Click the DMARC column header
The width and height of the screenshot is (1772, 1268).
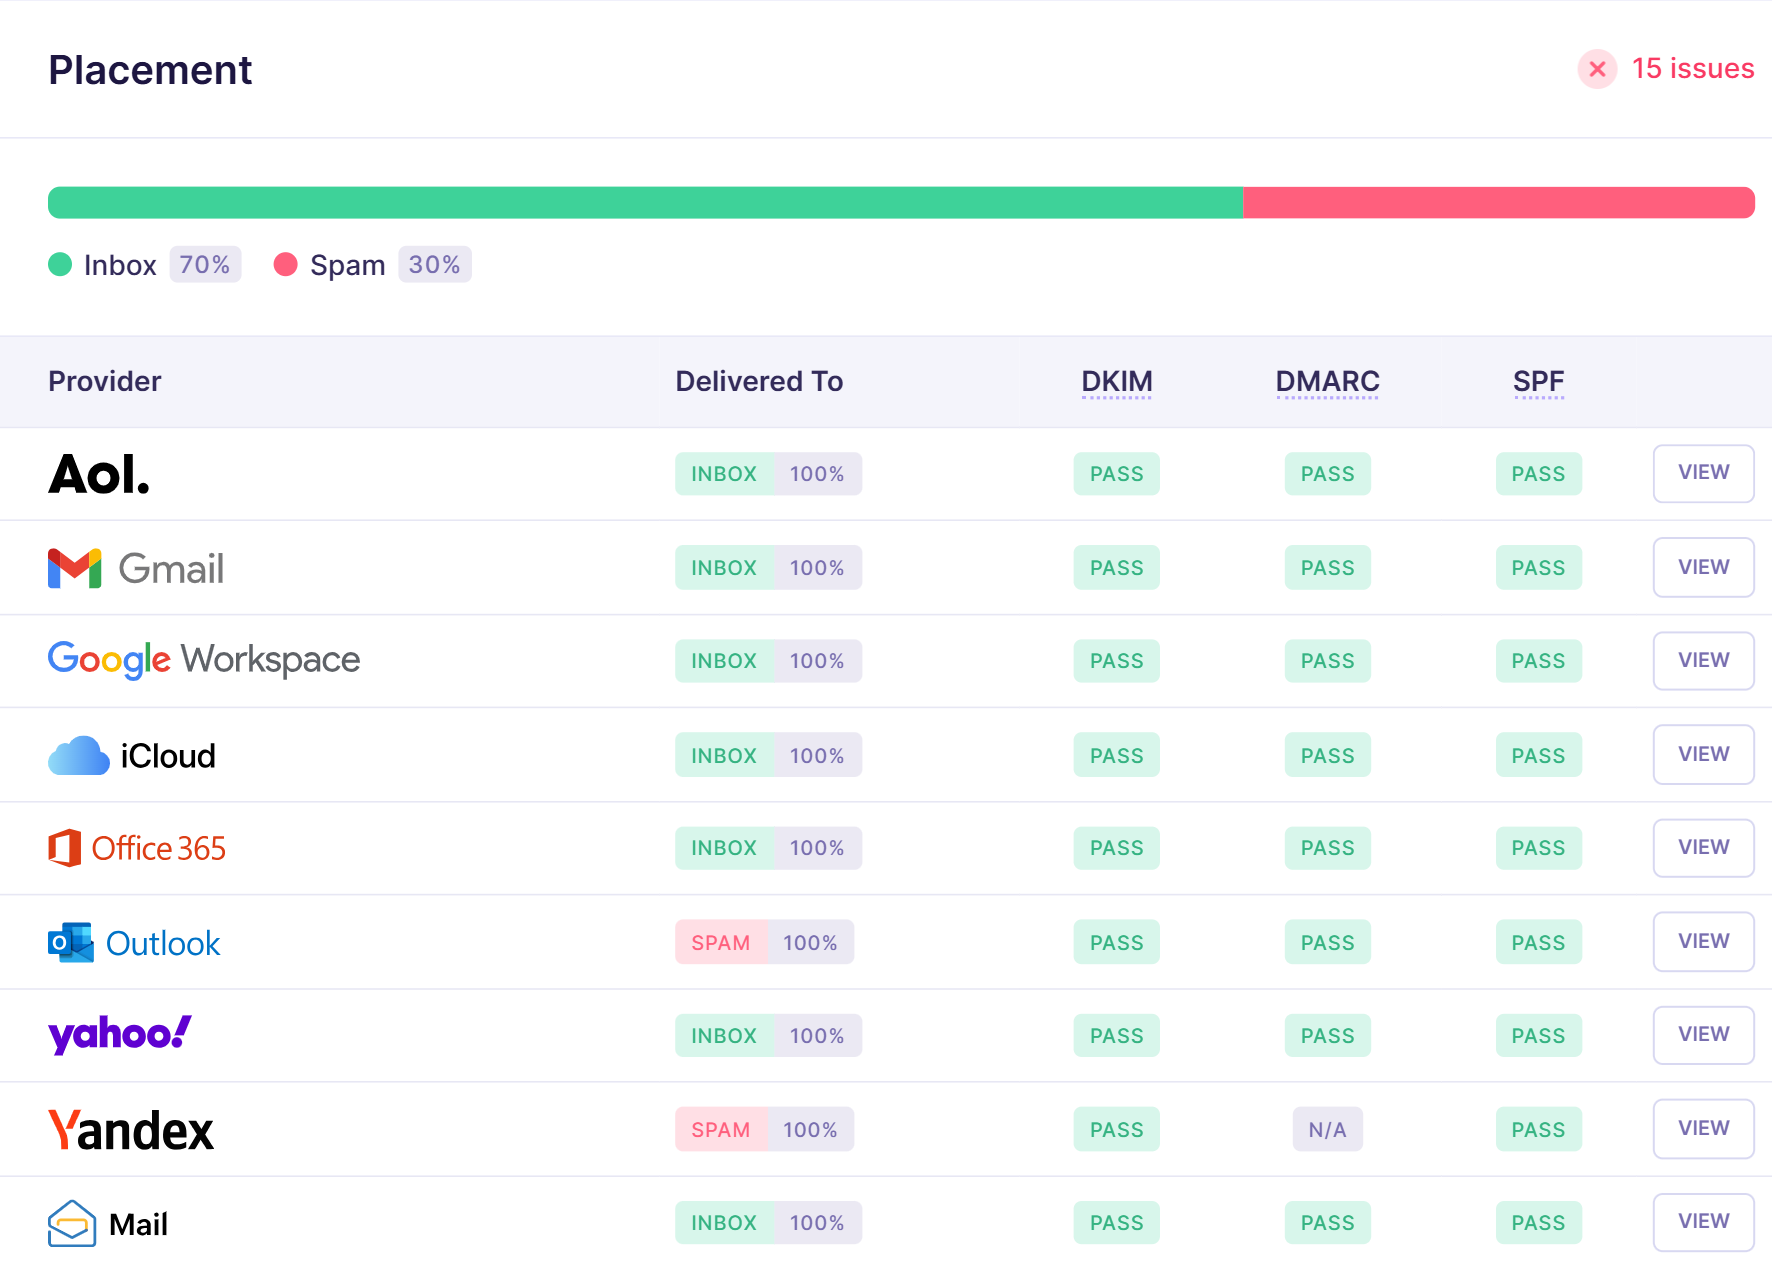1327,382
